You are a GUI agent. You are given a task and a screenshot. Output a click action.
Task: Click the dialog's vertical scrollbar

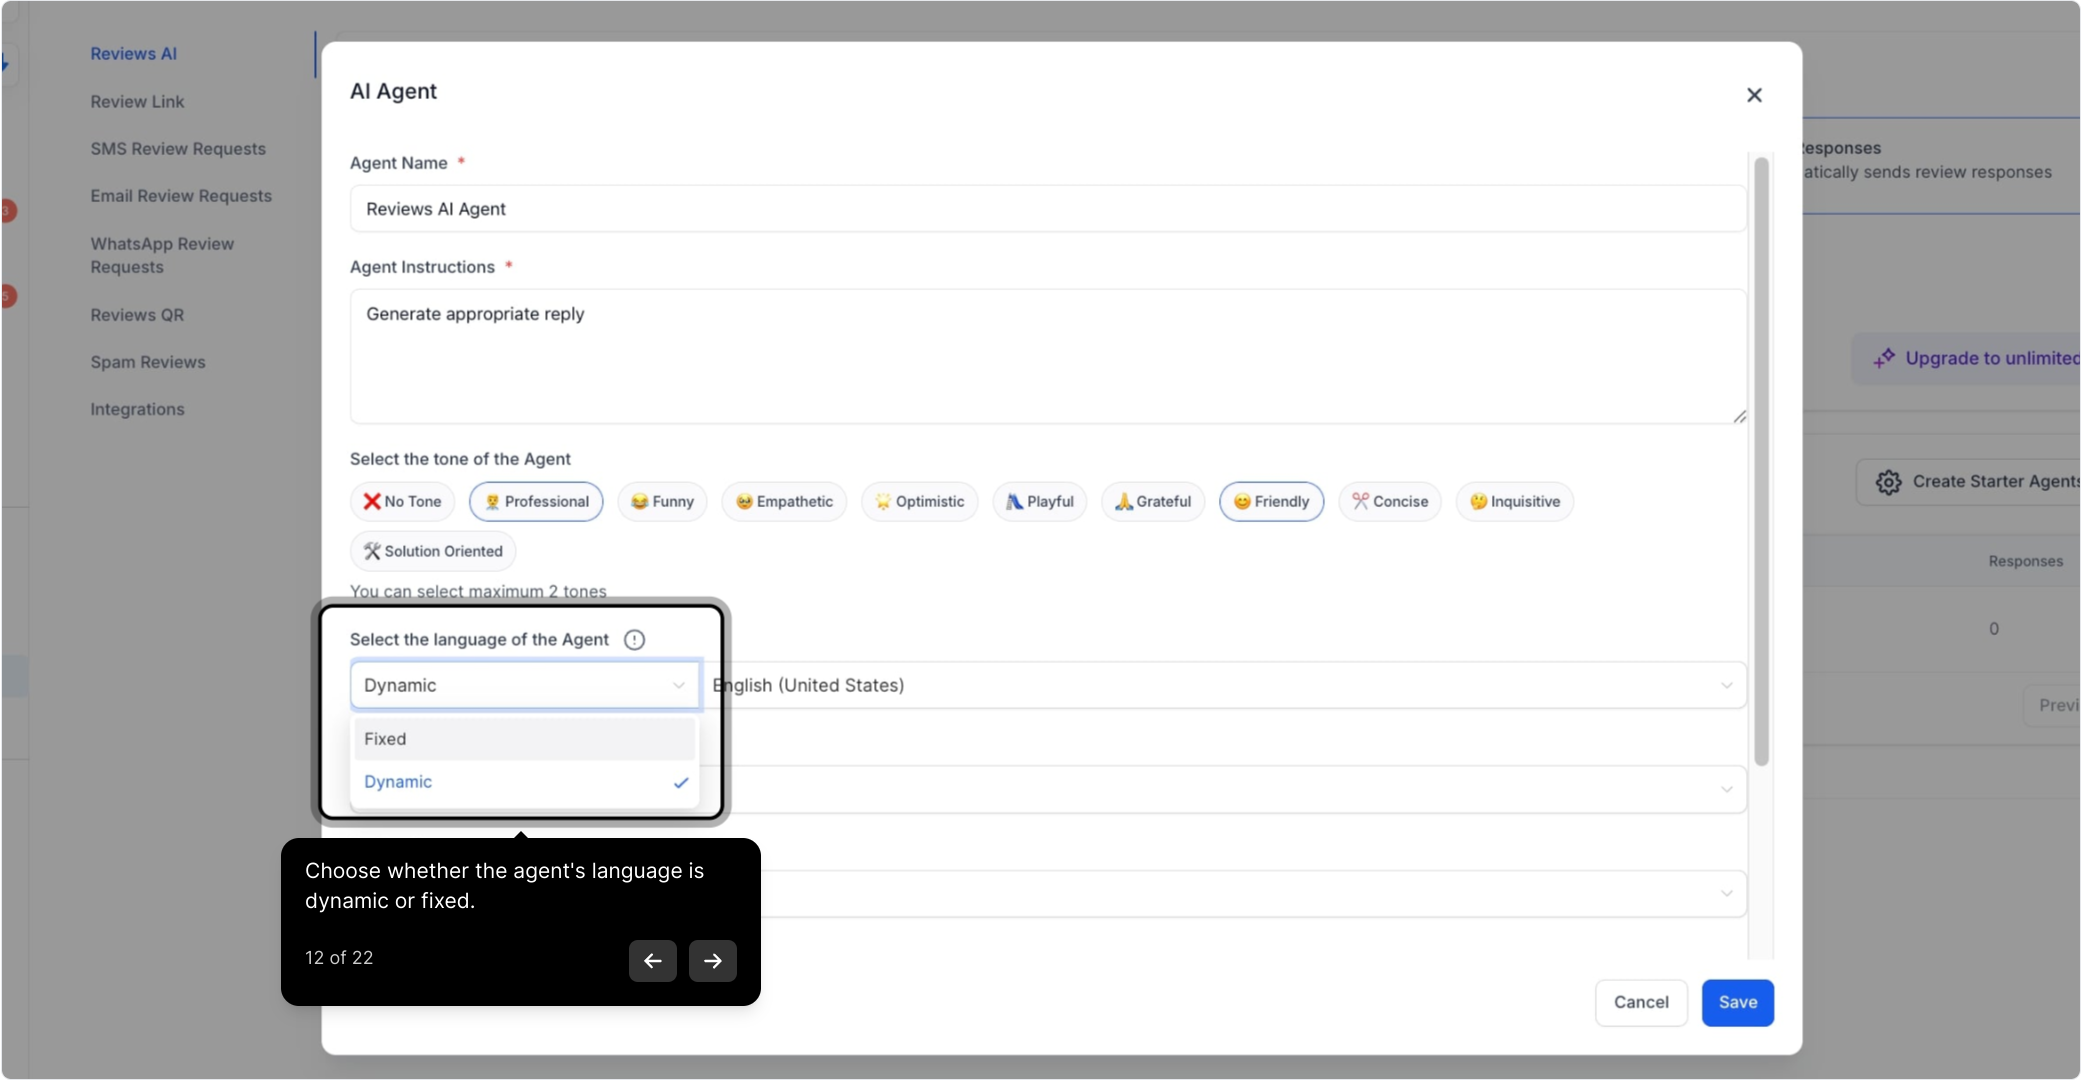[1761, 462]
